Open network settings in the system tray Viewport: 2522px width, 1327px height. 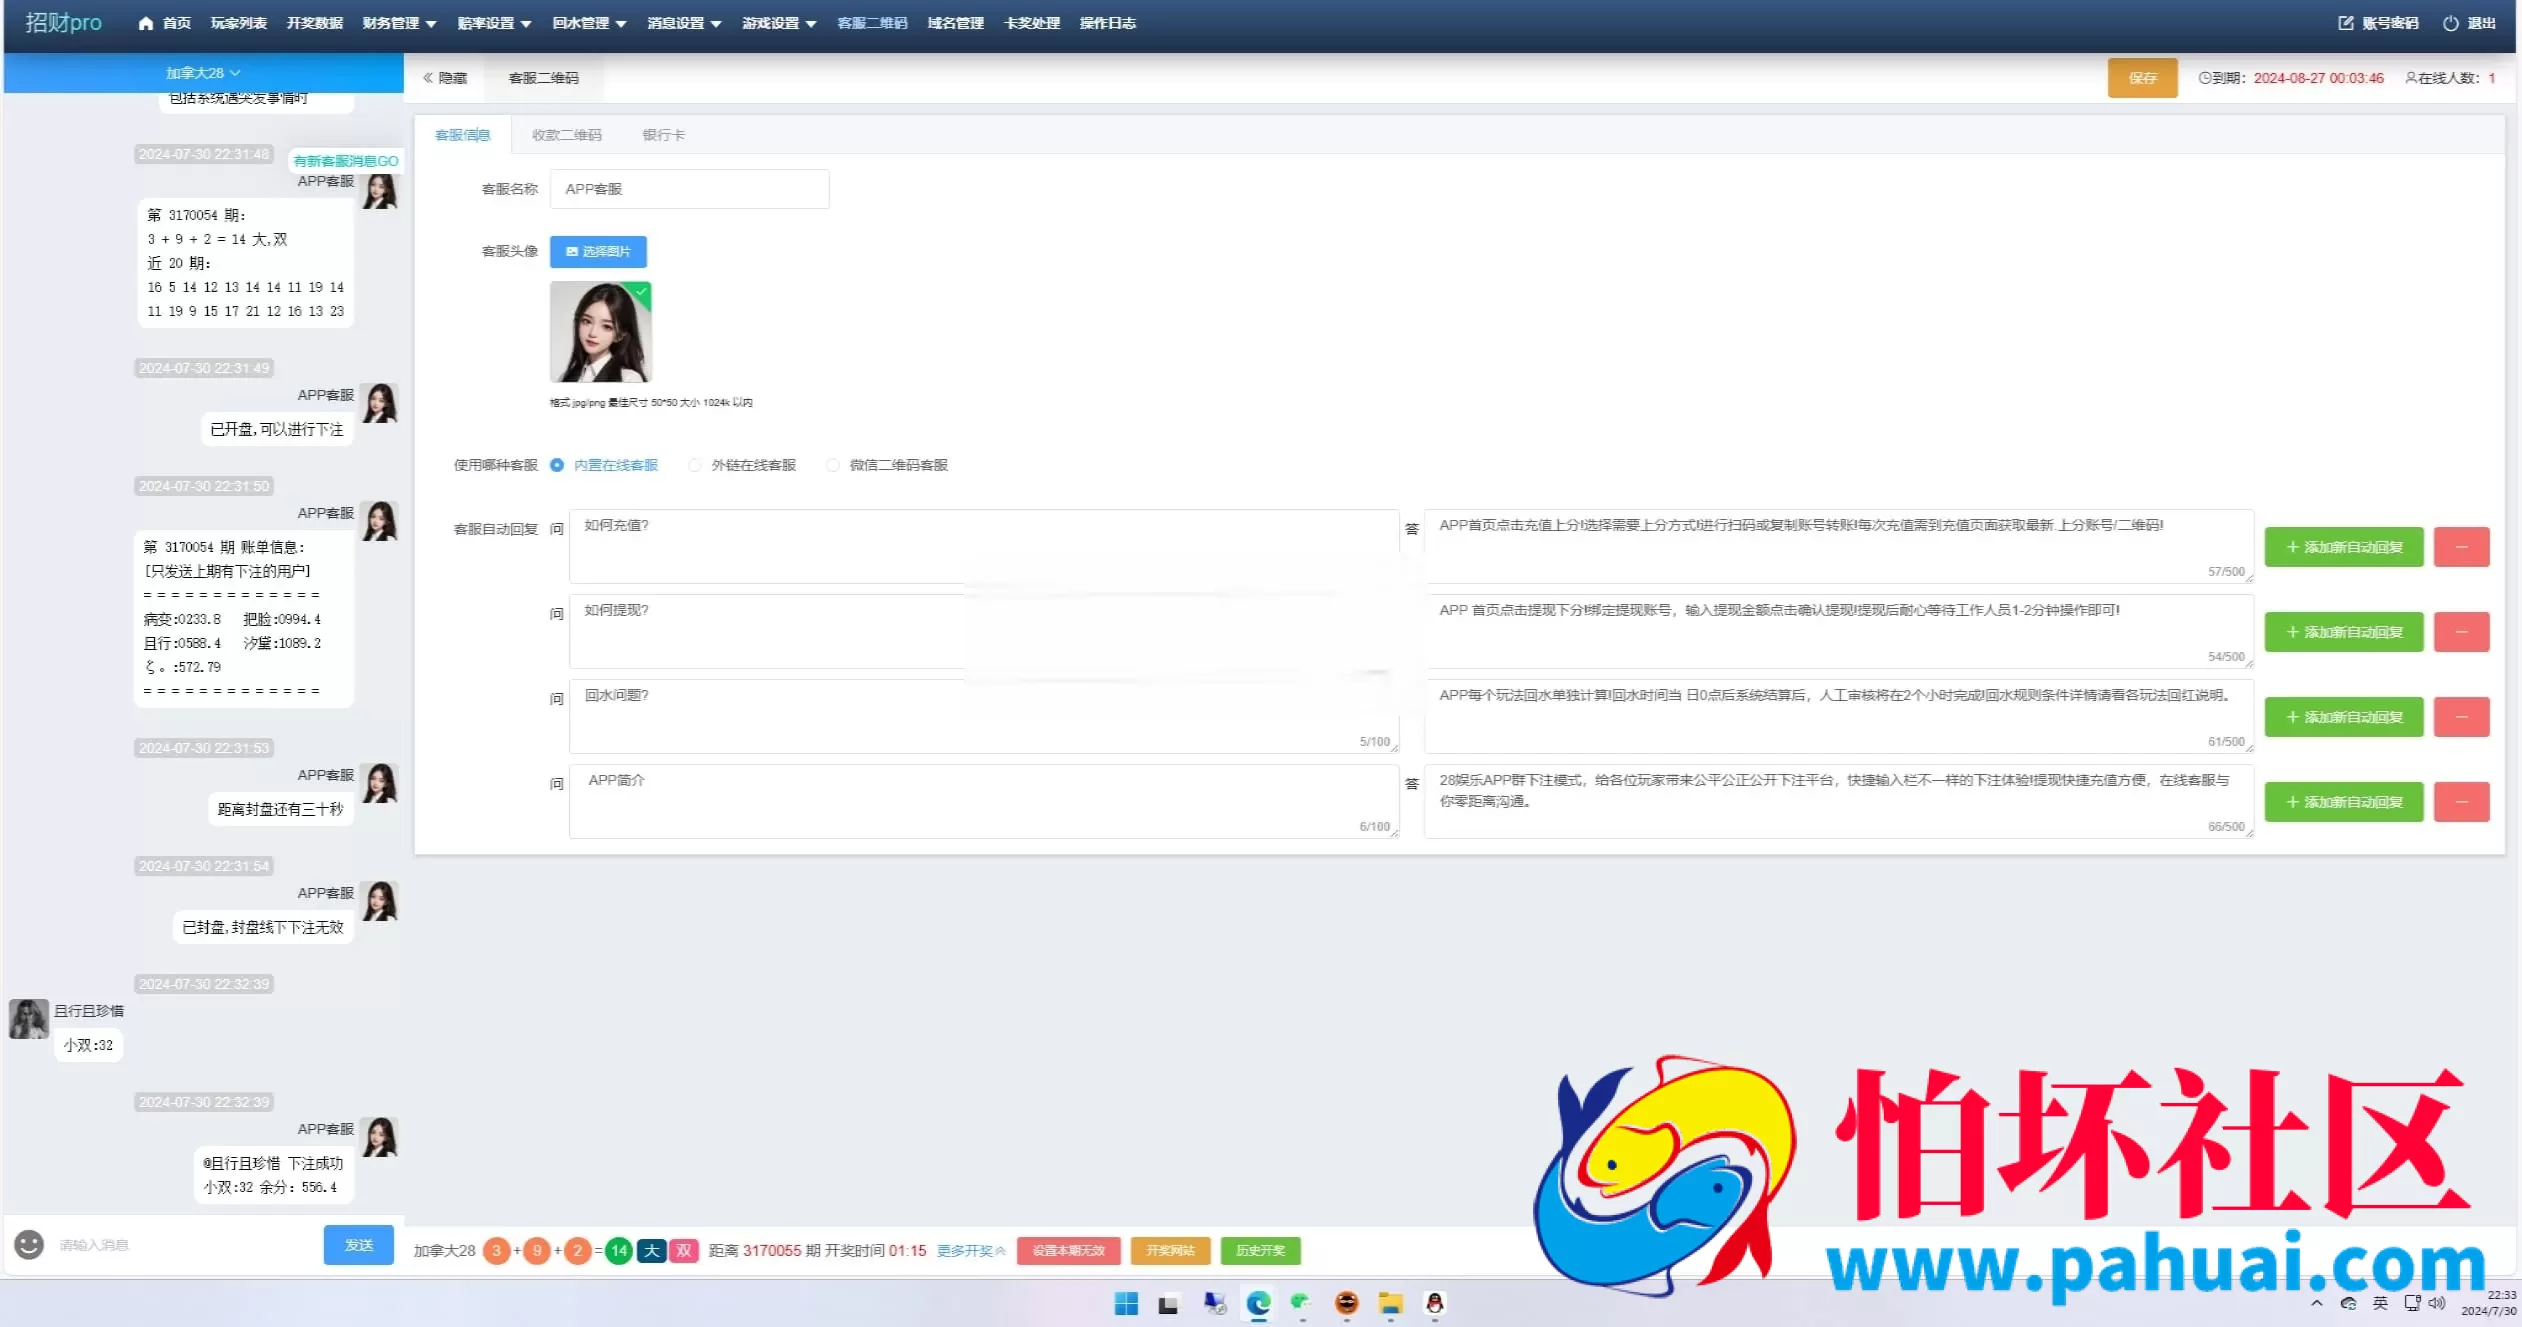(x=2413, y=1303)
